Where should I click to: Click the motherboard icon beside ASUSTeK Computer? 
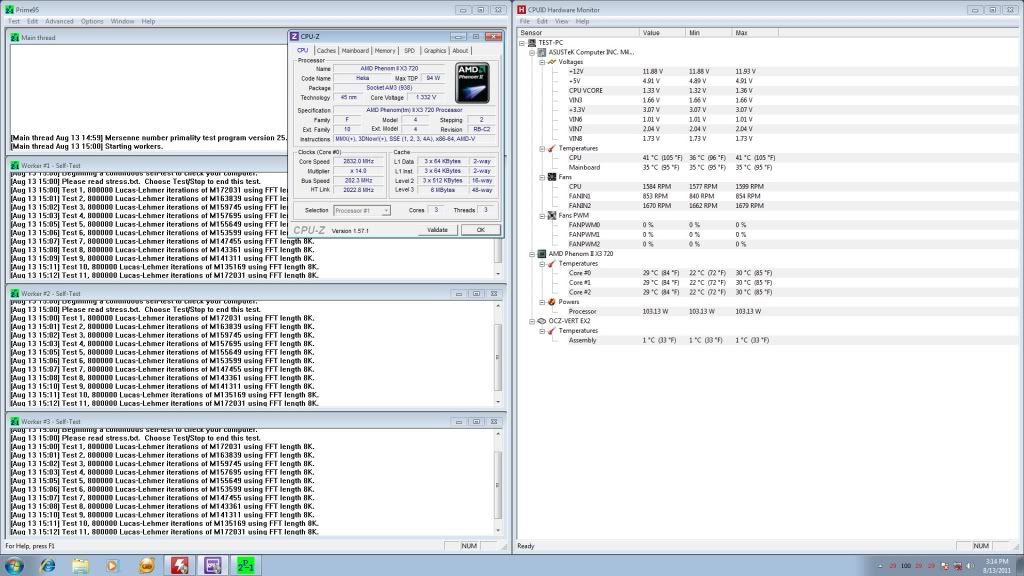(542, 52)
